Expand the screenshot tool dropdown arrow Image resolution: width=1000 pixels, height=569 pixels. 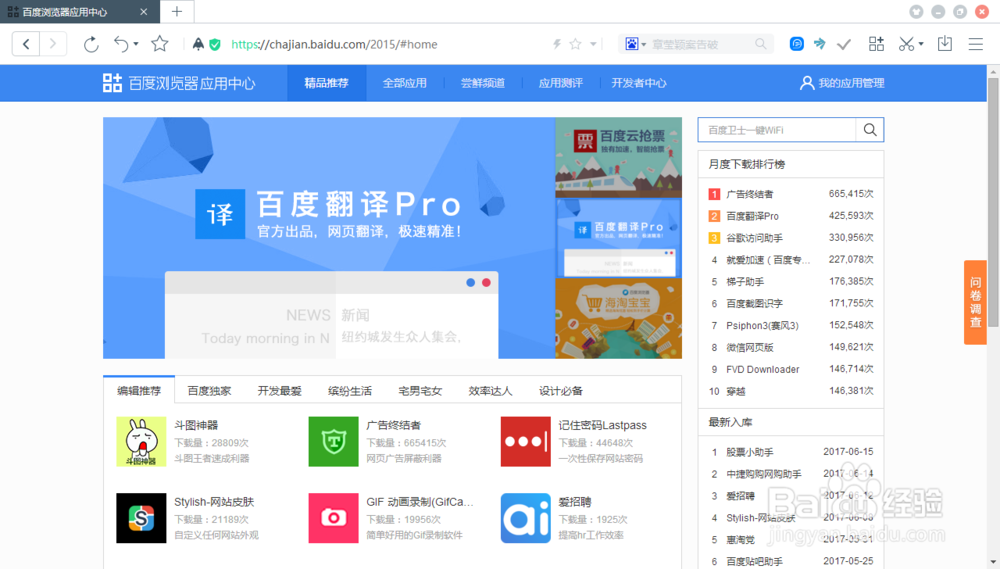[x=921, y=44]
